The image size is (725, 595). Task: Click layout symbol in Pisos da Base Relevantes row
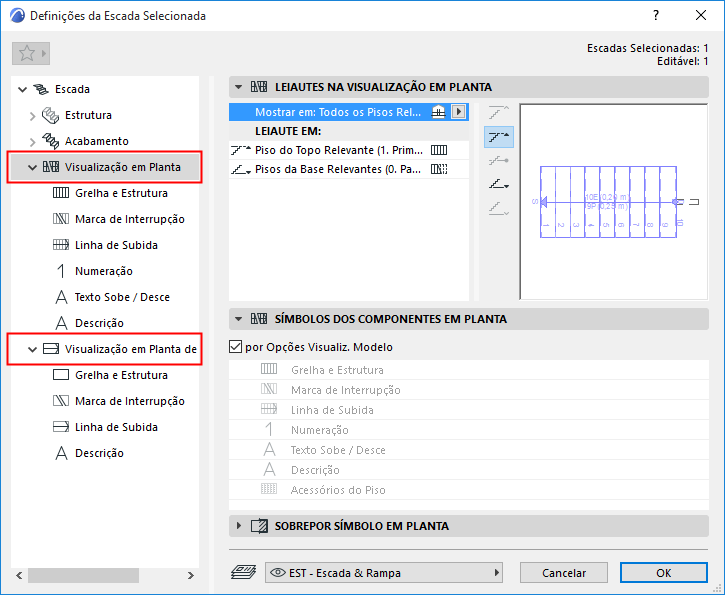[439, 169]
